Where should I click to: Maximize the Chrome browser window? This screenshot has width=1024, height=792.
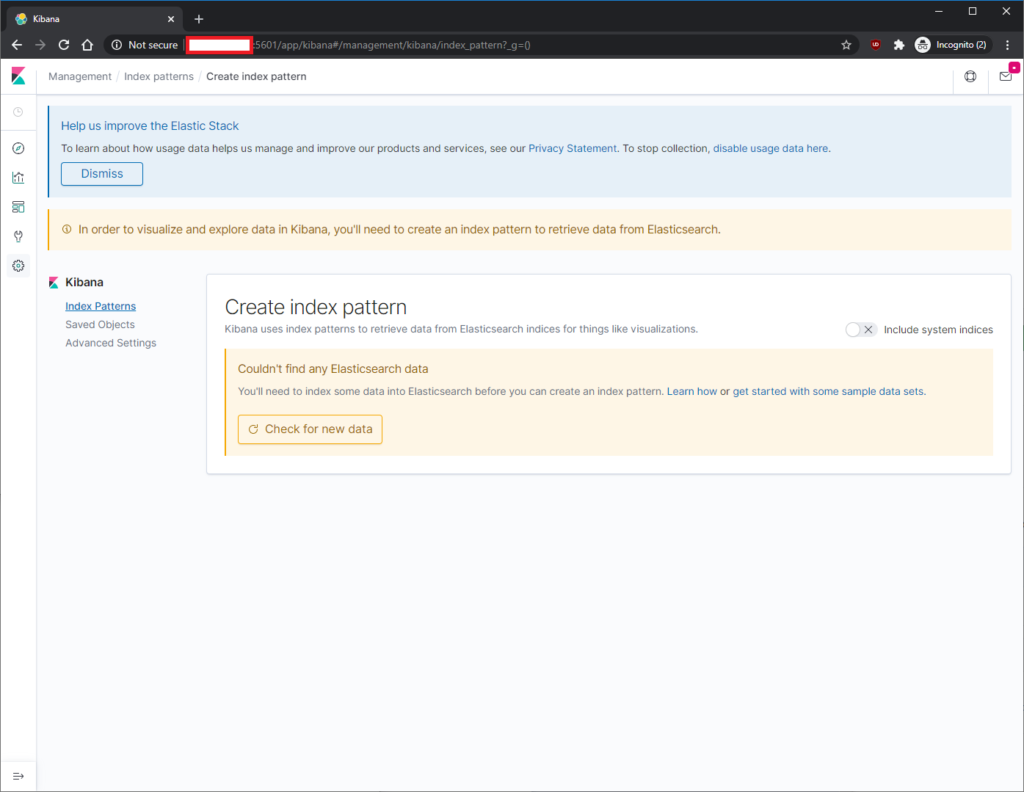[x=972, y=11]
